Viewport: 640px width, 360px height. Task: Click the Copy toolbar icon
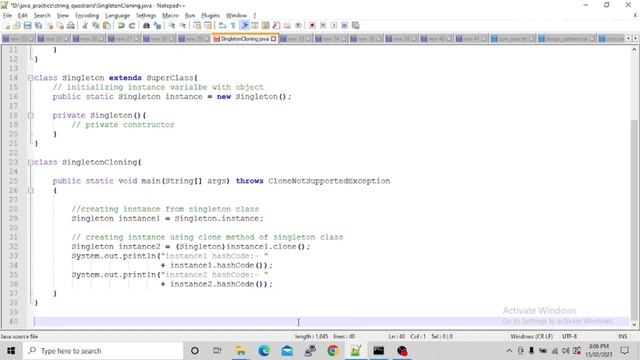[x=96, y=25]
